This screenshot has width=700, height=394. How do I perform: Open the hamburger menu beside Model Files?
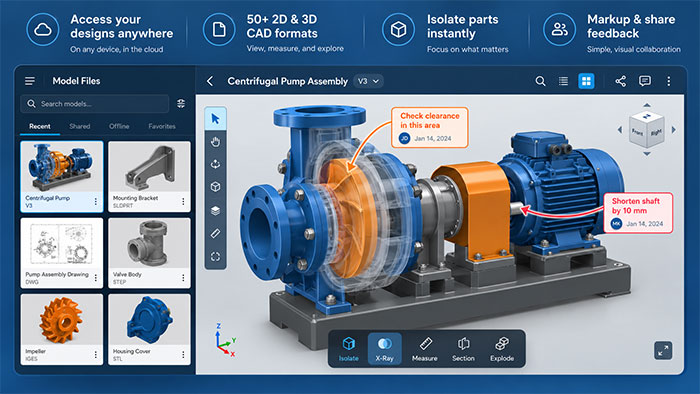point(30,81)
